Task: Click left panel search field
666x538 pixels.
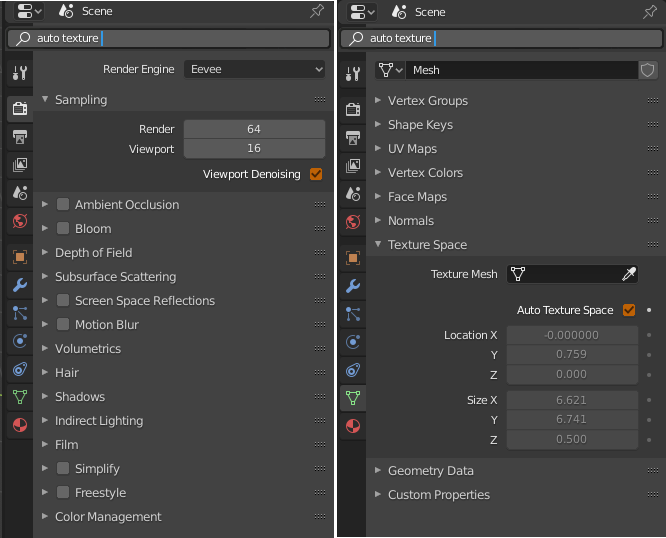Action: coord(168,38)
